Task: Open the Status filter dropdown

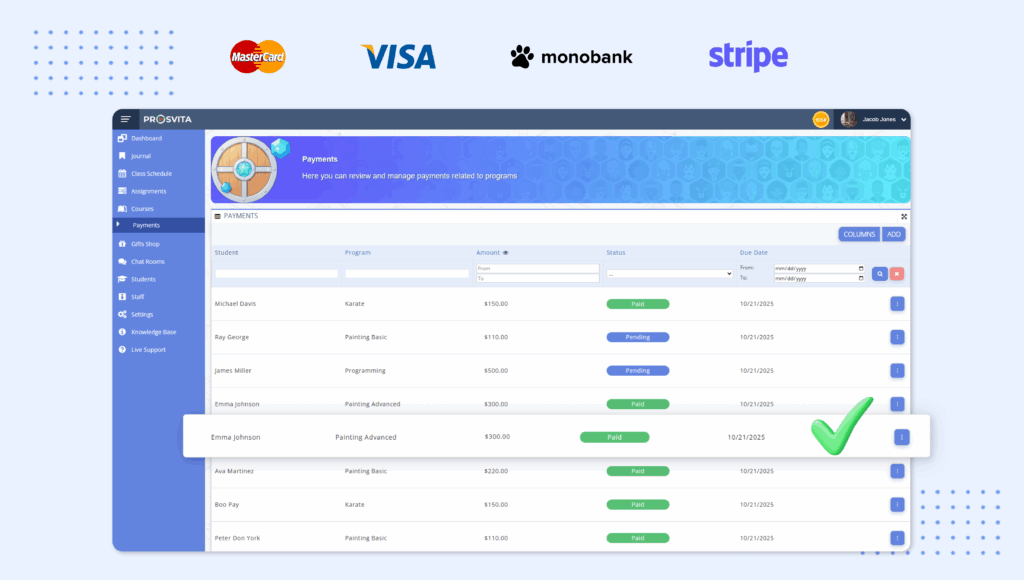Action: click(x=669, y=272)
